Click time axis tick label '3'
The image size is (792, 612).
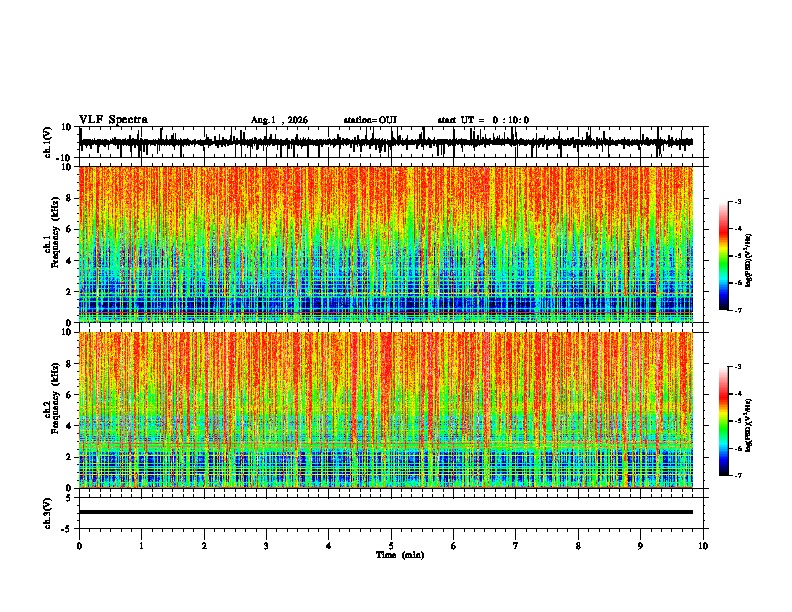pyautogui.click(x=266, y=546)
